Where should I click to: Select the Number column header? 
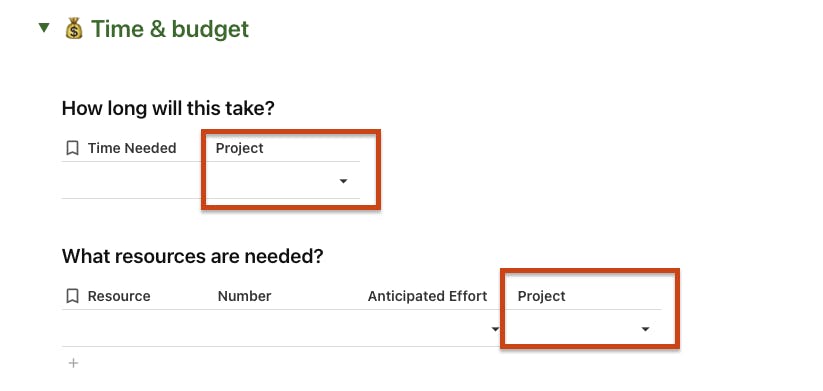click(x=245, y=297)
